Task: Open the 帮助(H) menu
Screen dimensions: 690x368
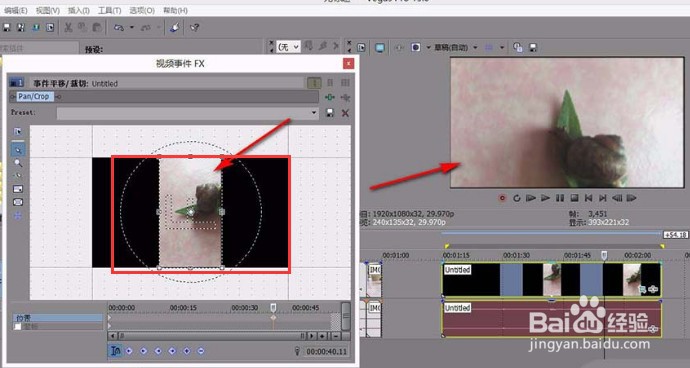Action: 175,10
